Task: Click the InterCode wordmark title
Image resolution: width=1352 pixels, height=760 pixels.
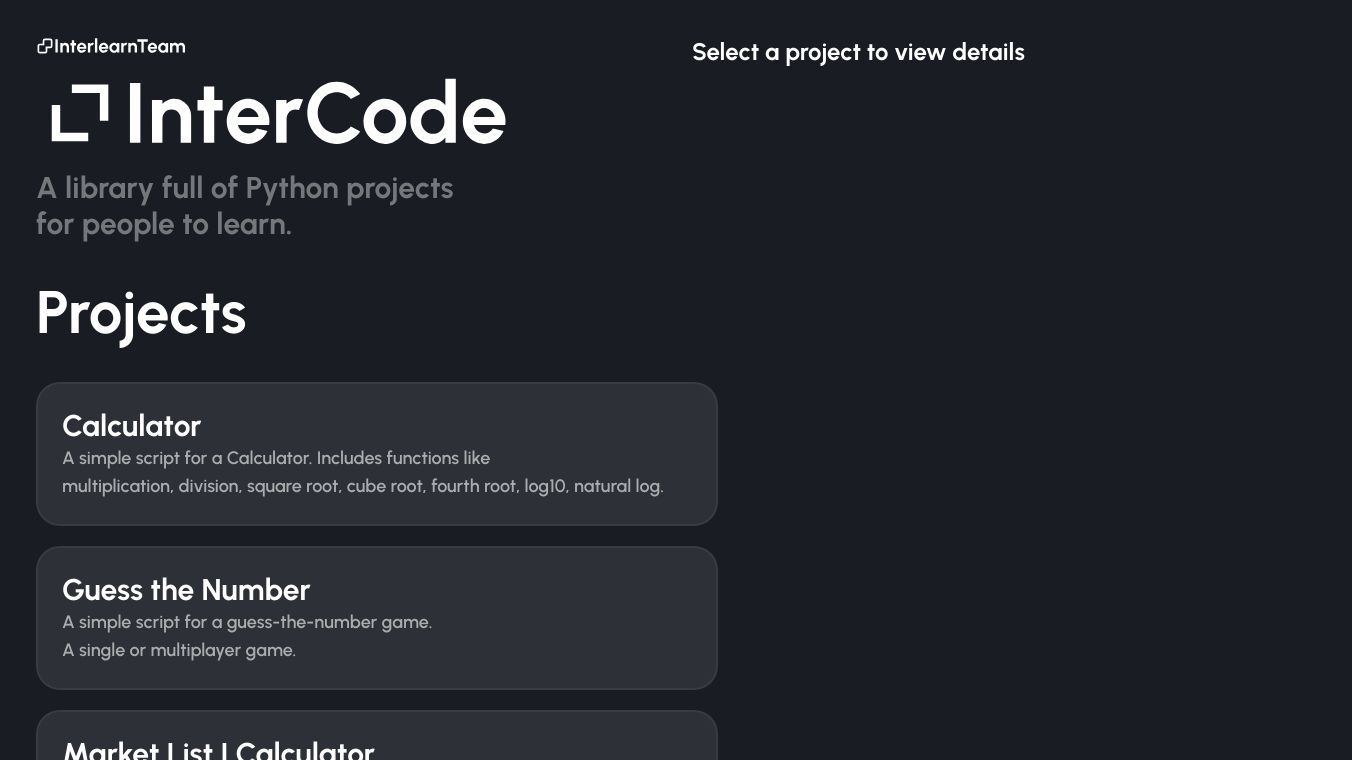Action: (316, 114)
